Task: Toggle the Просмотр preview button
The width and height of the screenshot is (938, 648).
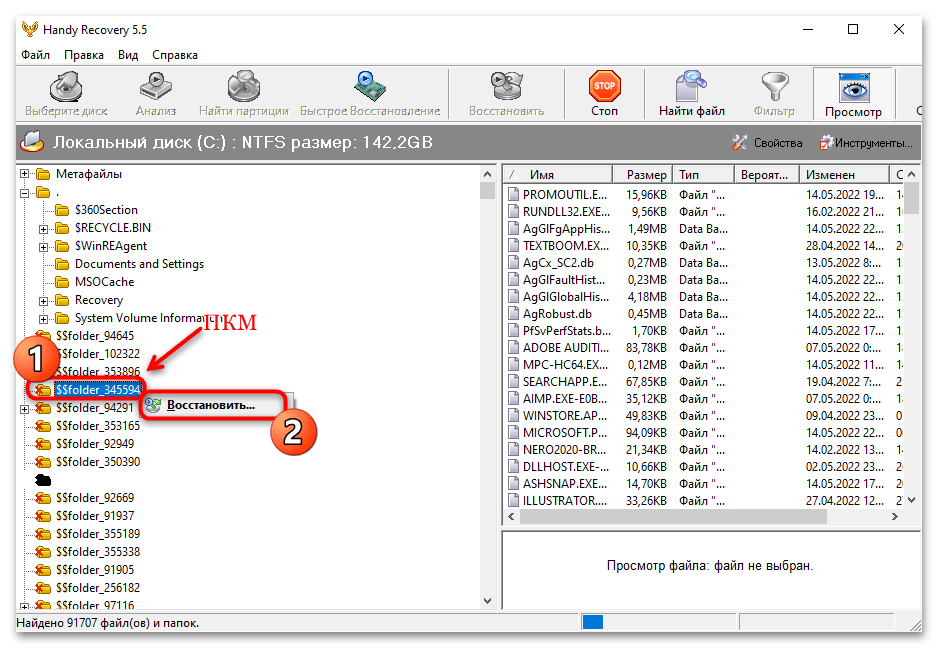Action: [x=852, y=94]
